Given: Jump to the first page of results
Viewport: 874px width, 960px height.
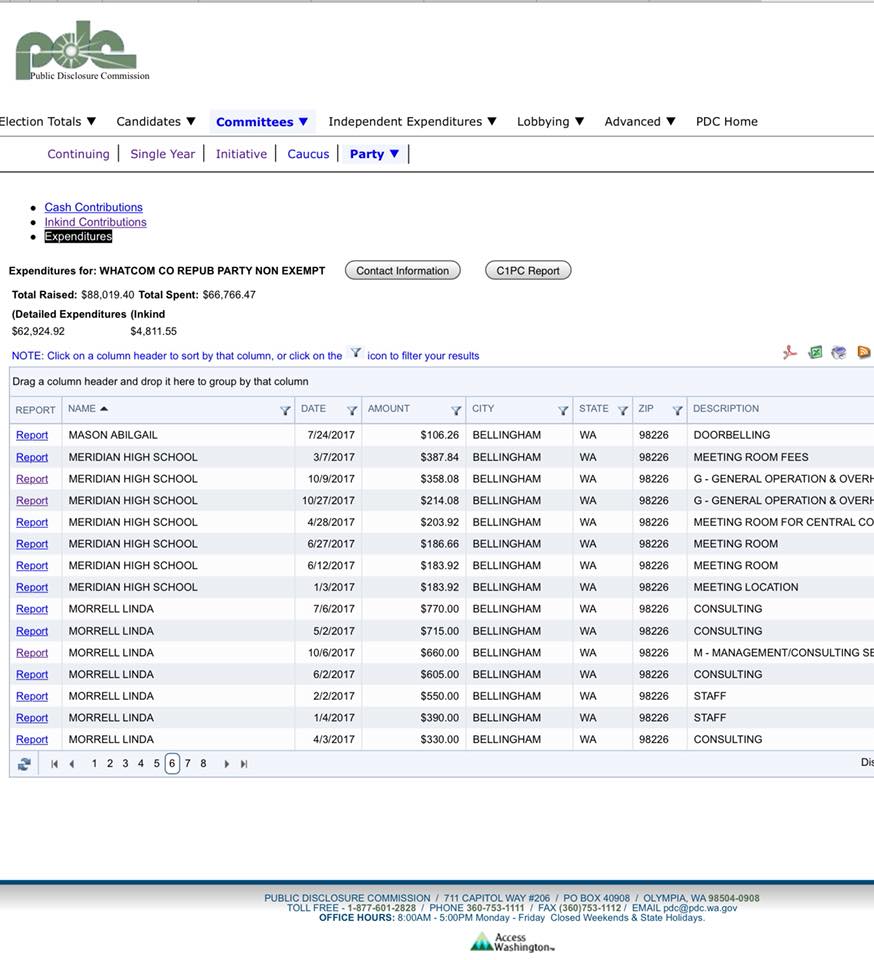Looking at the screenshot, I should 54,764.
